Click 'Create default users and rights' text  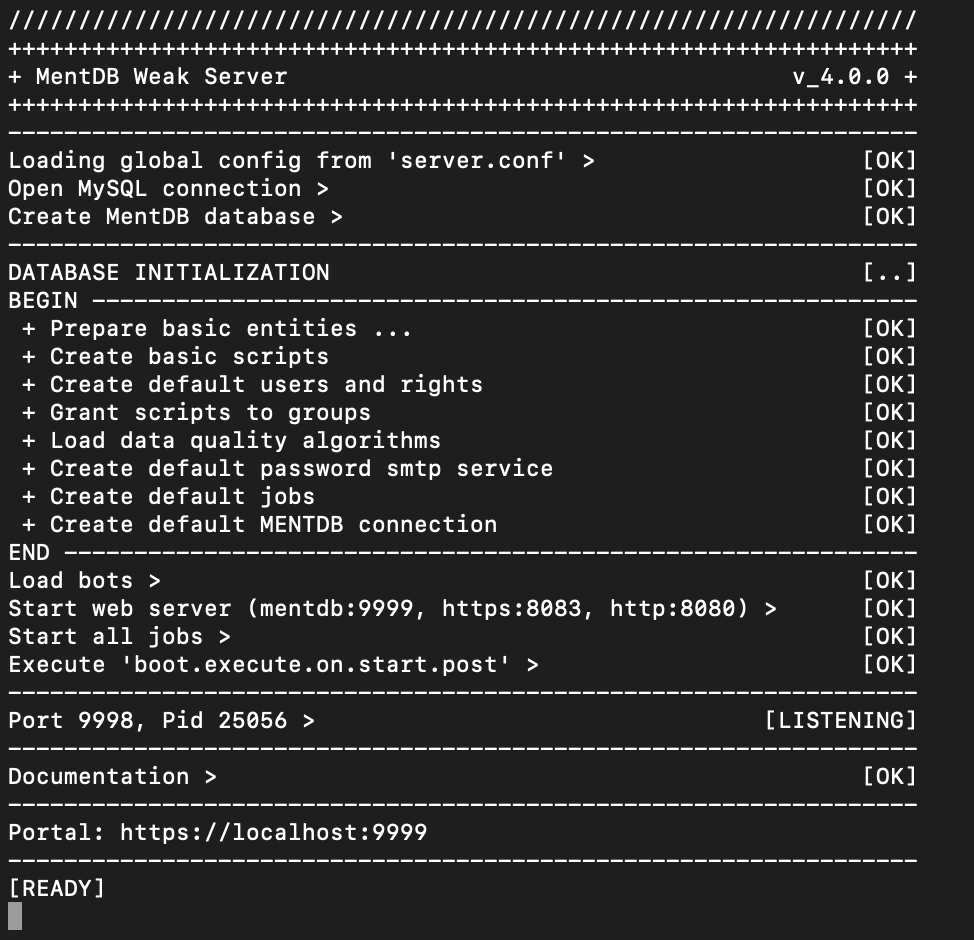tap(266, 385)
